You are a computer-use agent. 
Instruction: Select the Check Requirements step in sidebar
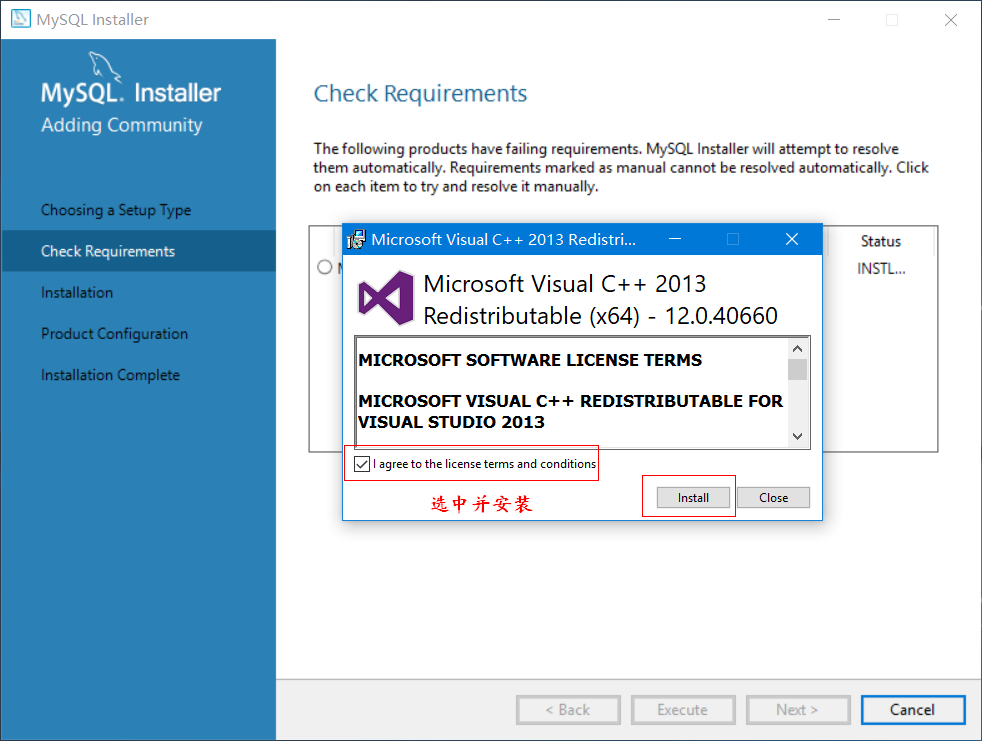tap(138, 251)
